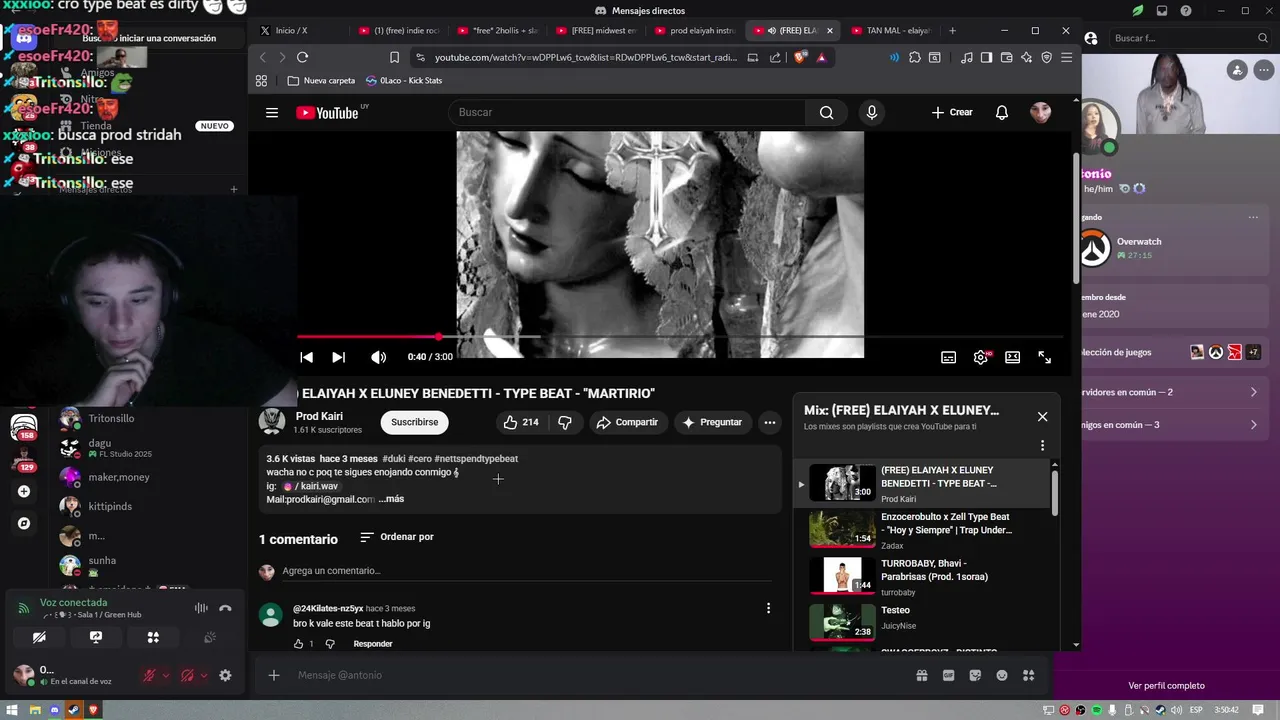Viewport: 1280px width, 720px height.
Task: Open more actions menu beside Preguntar
Action: pyautogui.click(x=770, y=423)
